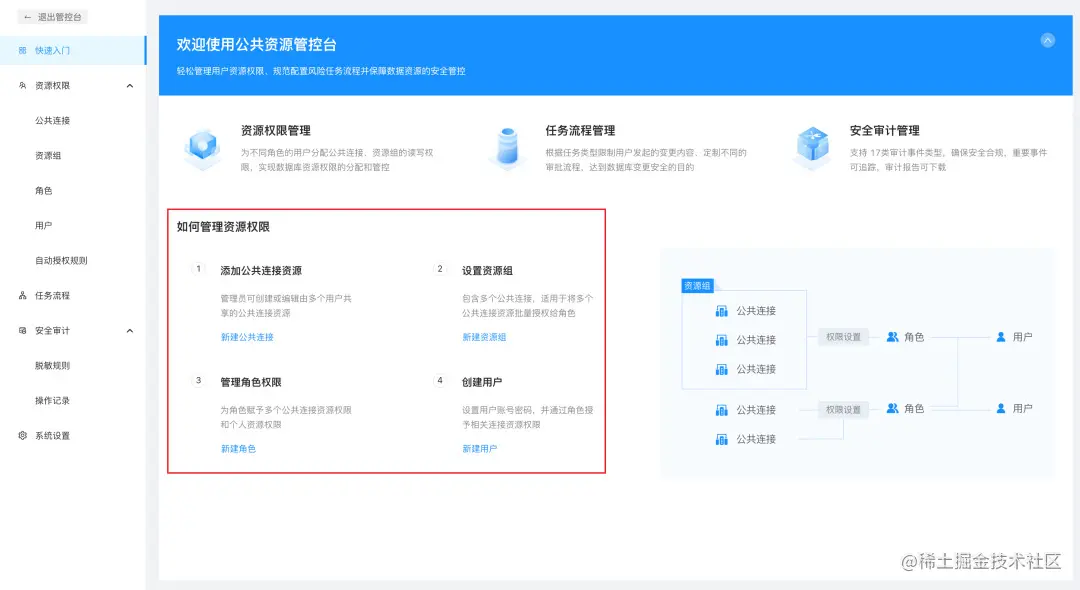Click the lower 角色 people icon
1080x590 pixels.
(x=893, y=409)
